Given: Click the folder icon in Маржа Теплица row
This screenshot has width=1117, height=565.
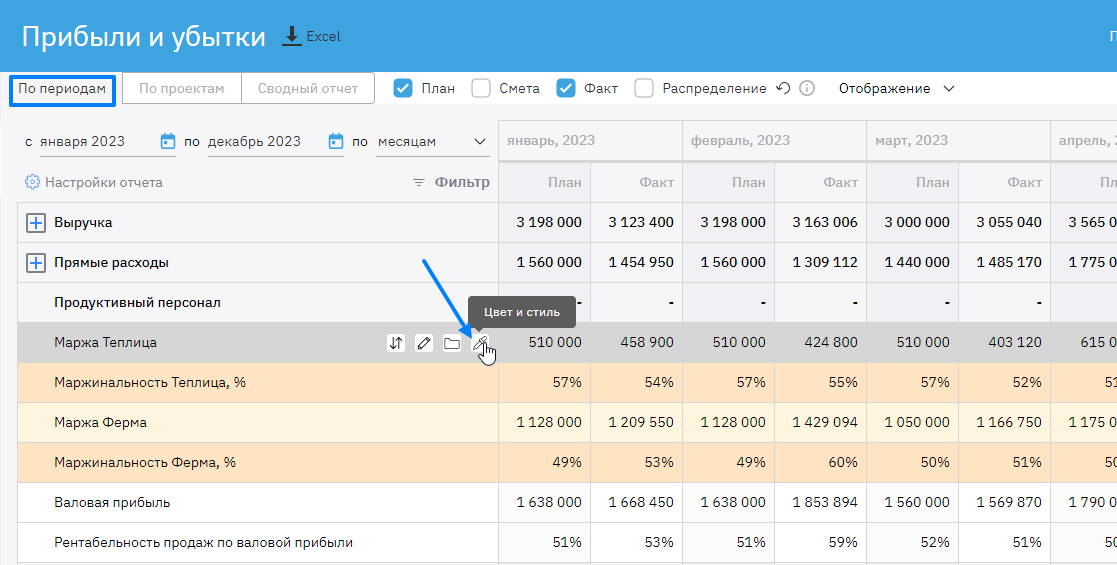Looking at the screenshot, I should tap(452, 343).
